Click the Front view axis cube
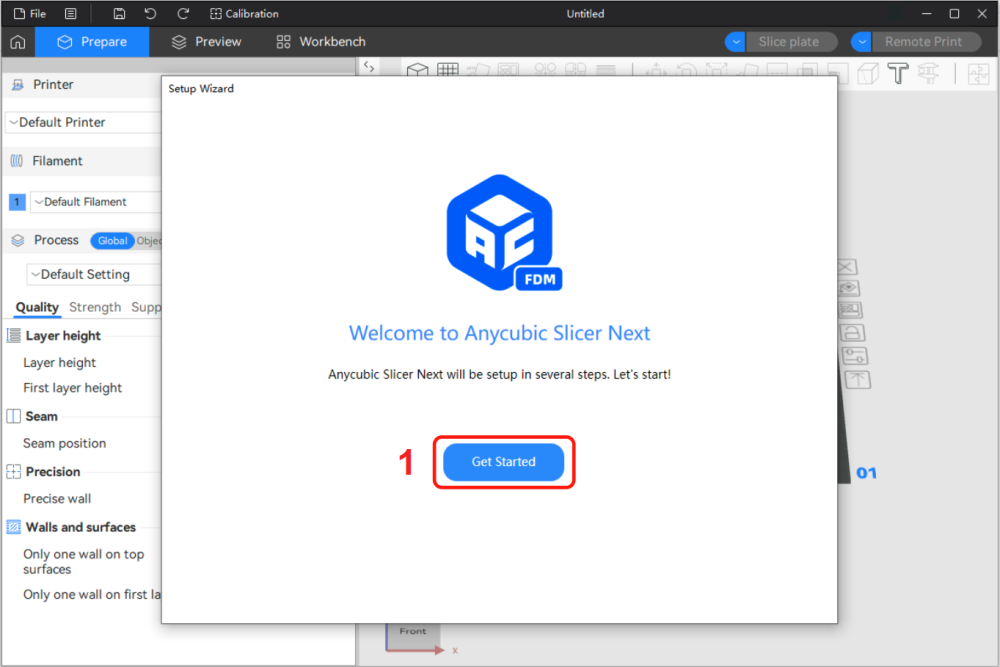 click(x=413, y=631)
